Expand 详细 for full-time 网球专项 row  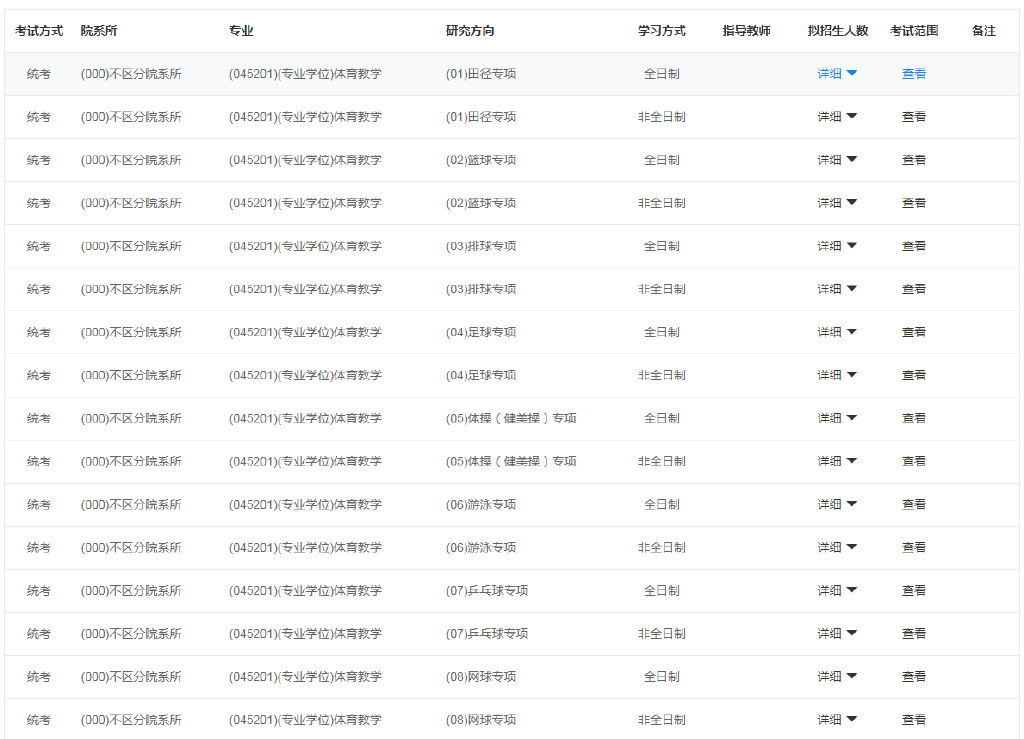[837, 676]
